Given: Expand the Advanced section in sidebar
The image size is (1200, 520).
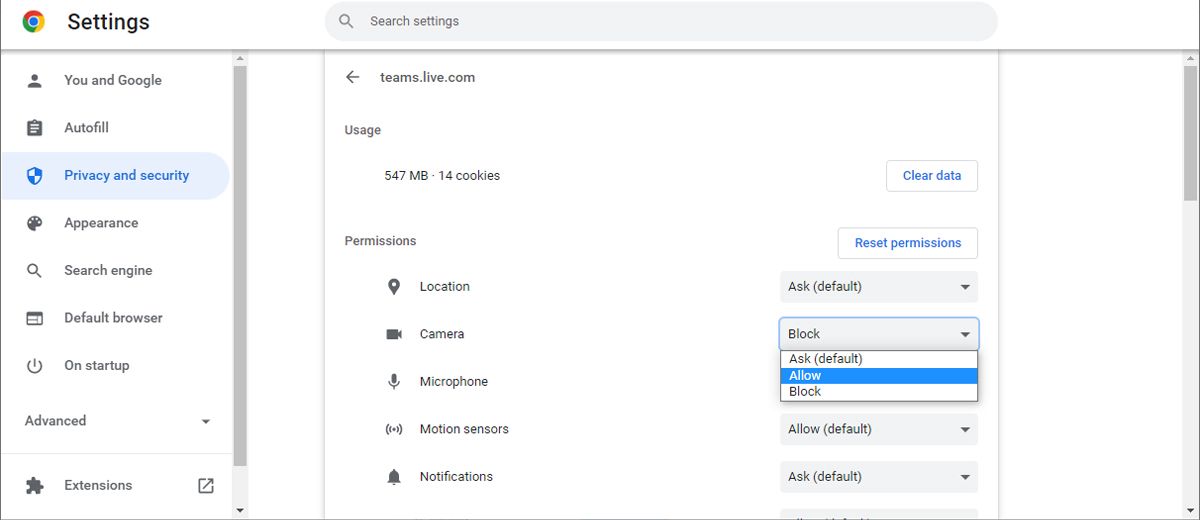Looking at the screenshot, I should (x=117, y=421).
